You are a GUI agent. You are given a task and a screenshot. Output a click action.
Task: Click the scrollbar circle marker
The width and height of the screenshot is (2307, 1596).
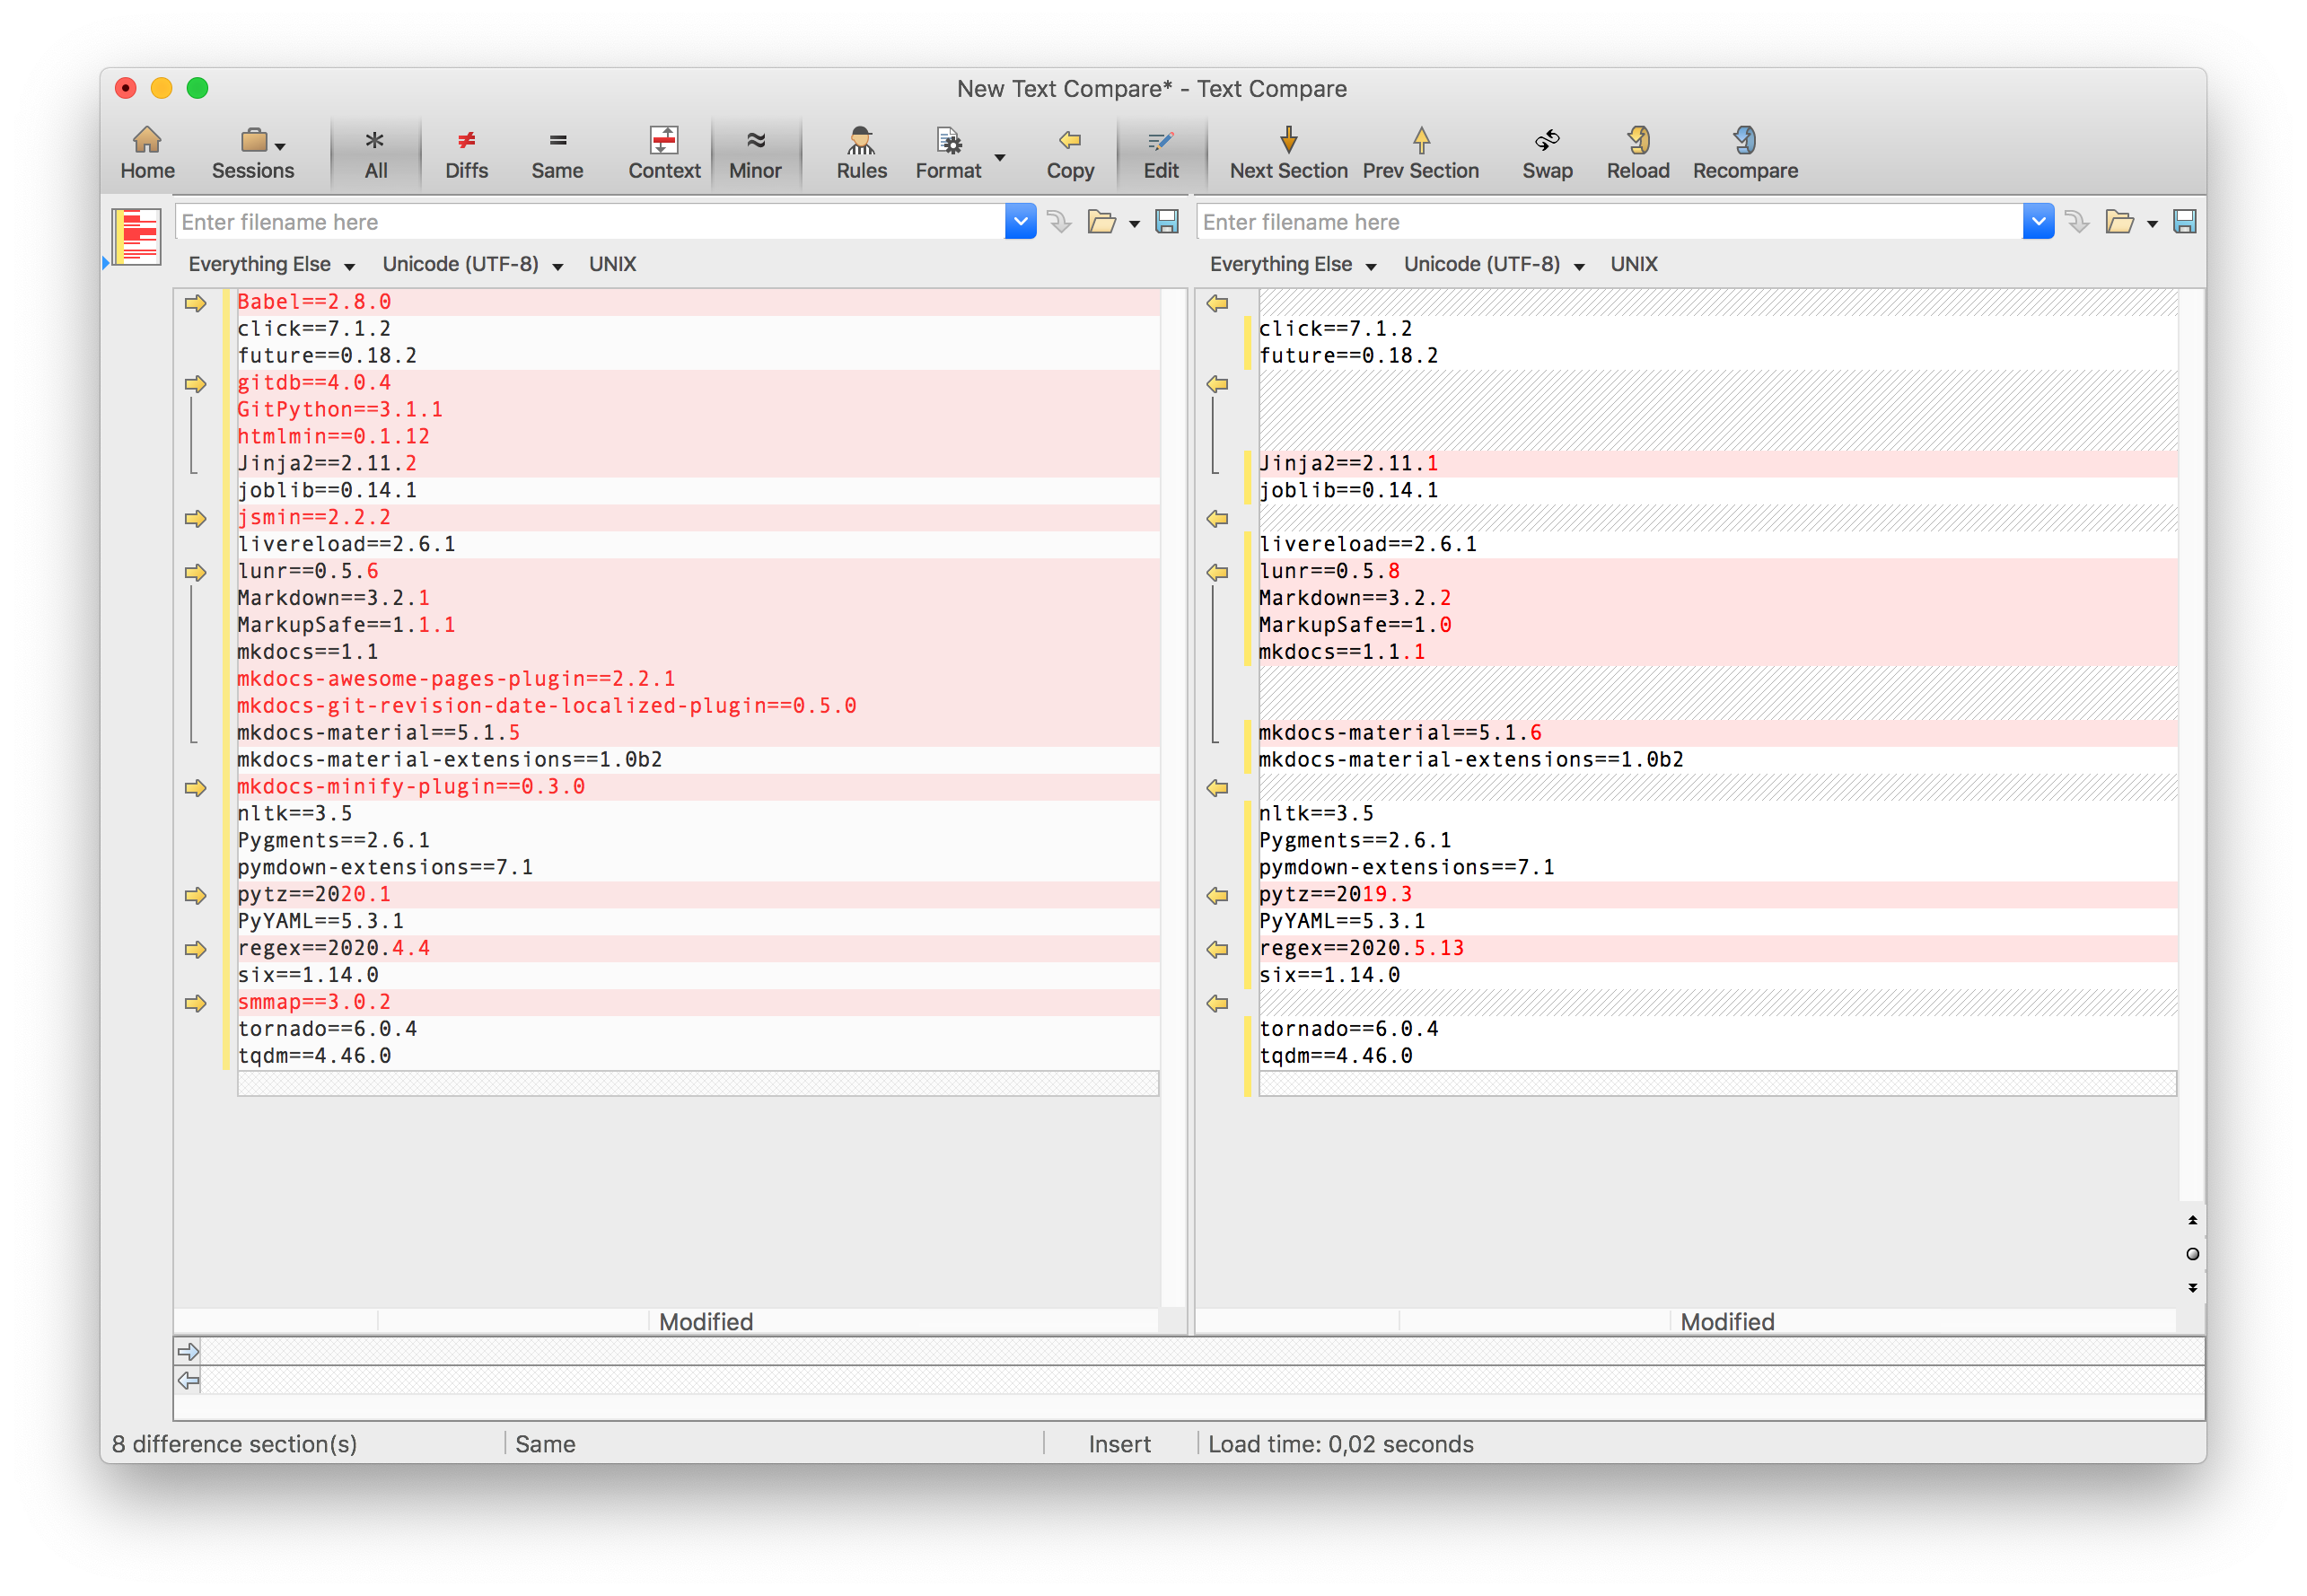pos(2192,1254)
